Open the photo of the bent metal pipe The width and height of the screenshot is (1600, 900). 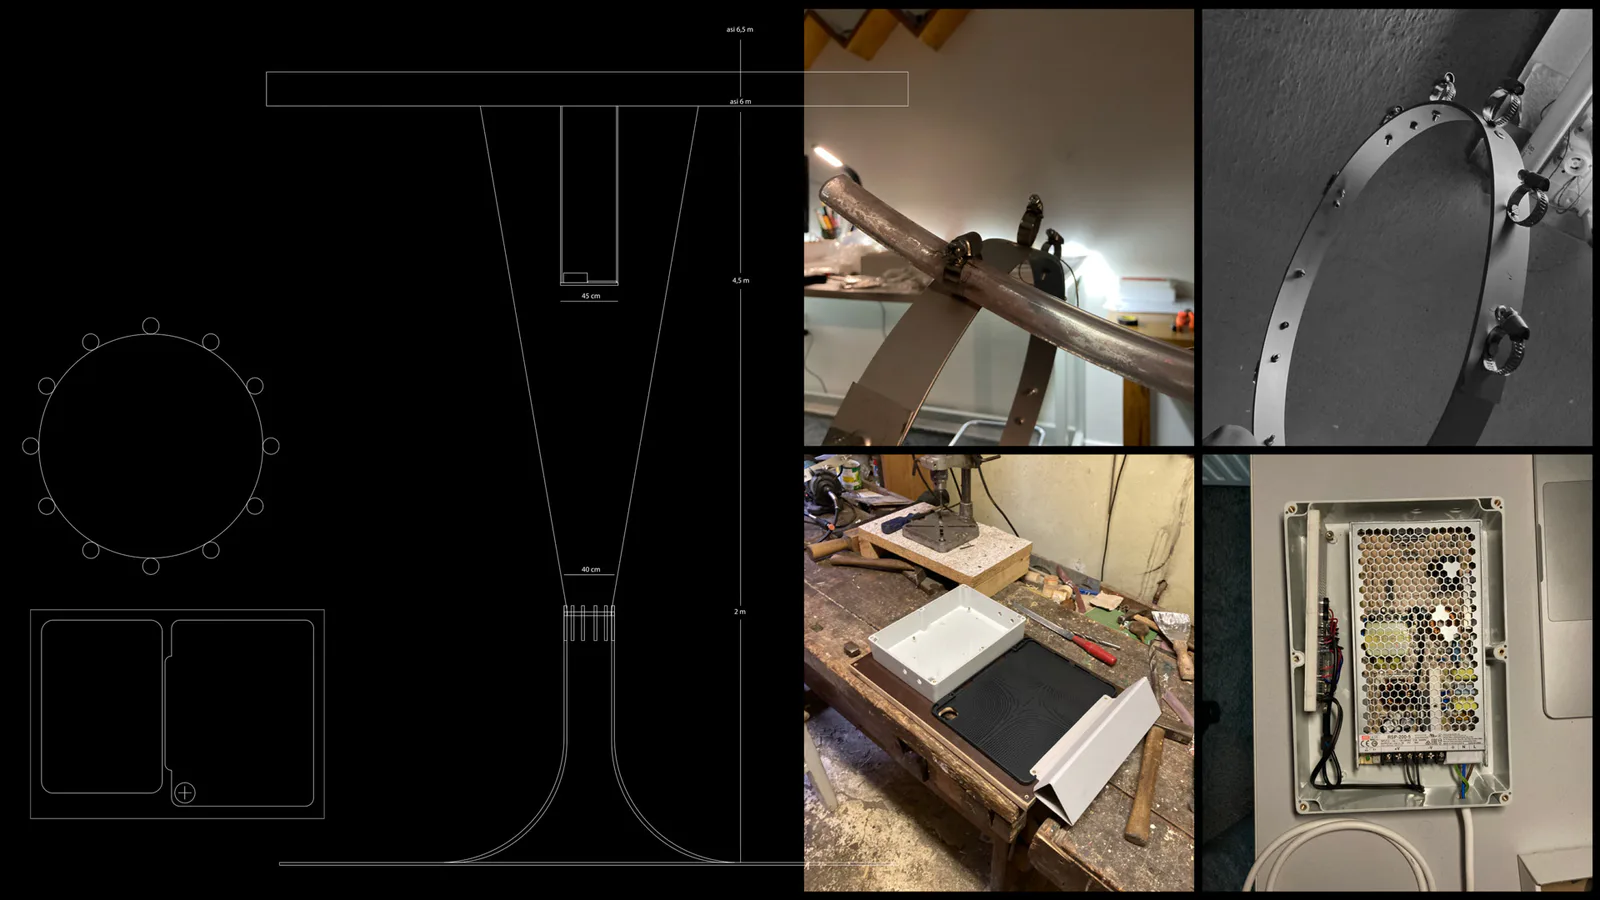(999, 227)
